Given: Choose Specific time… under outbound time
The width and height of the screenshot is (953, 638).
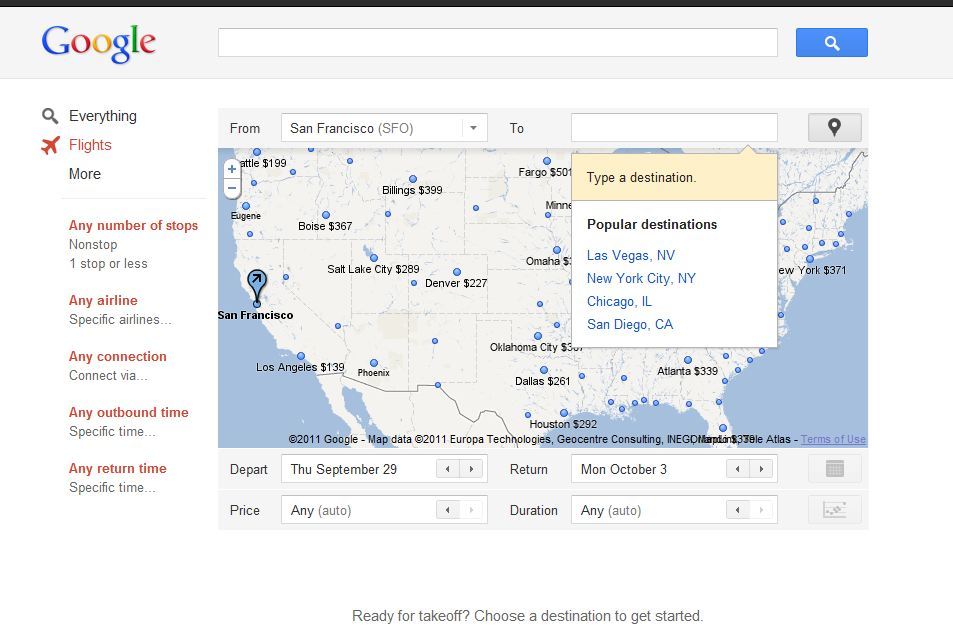Looking at the screenshot, I should [x=112, y=431].
